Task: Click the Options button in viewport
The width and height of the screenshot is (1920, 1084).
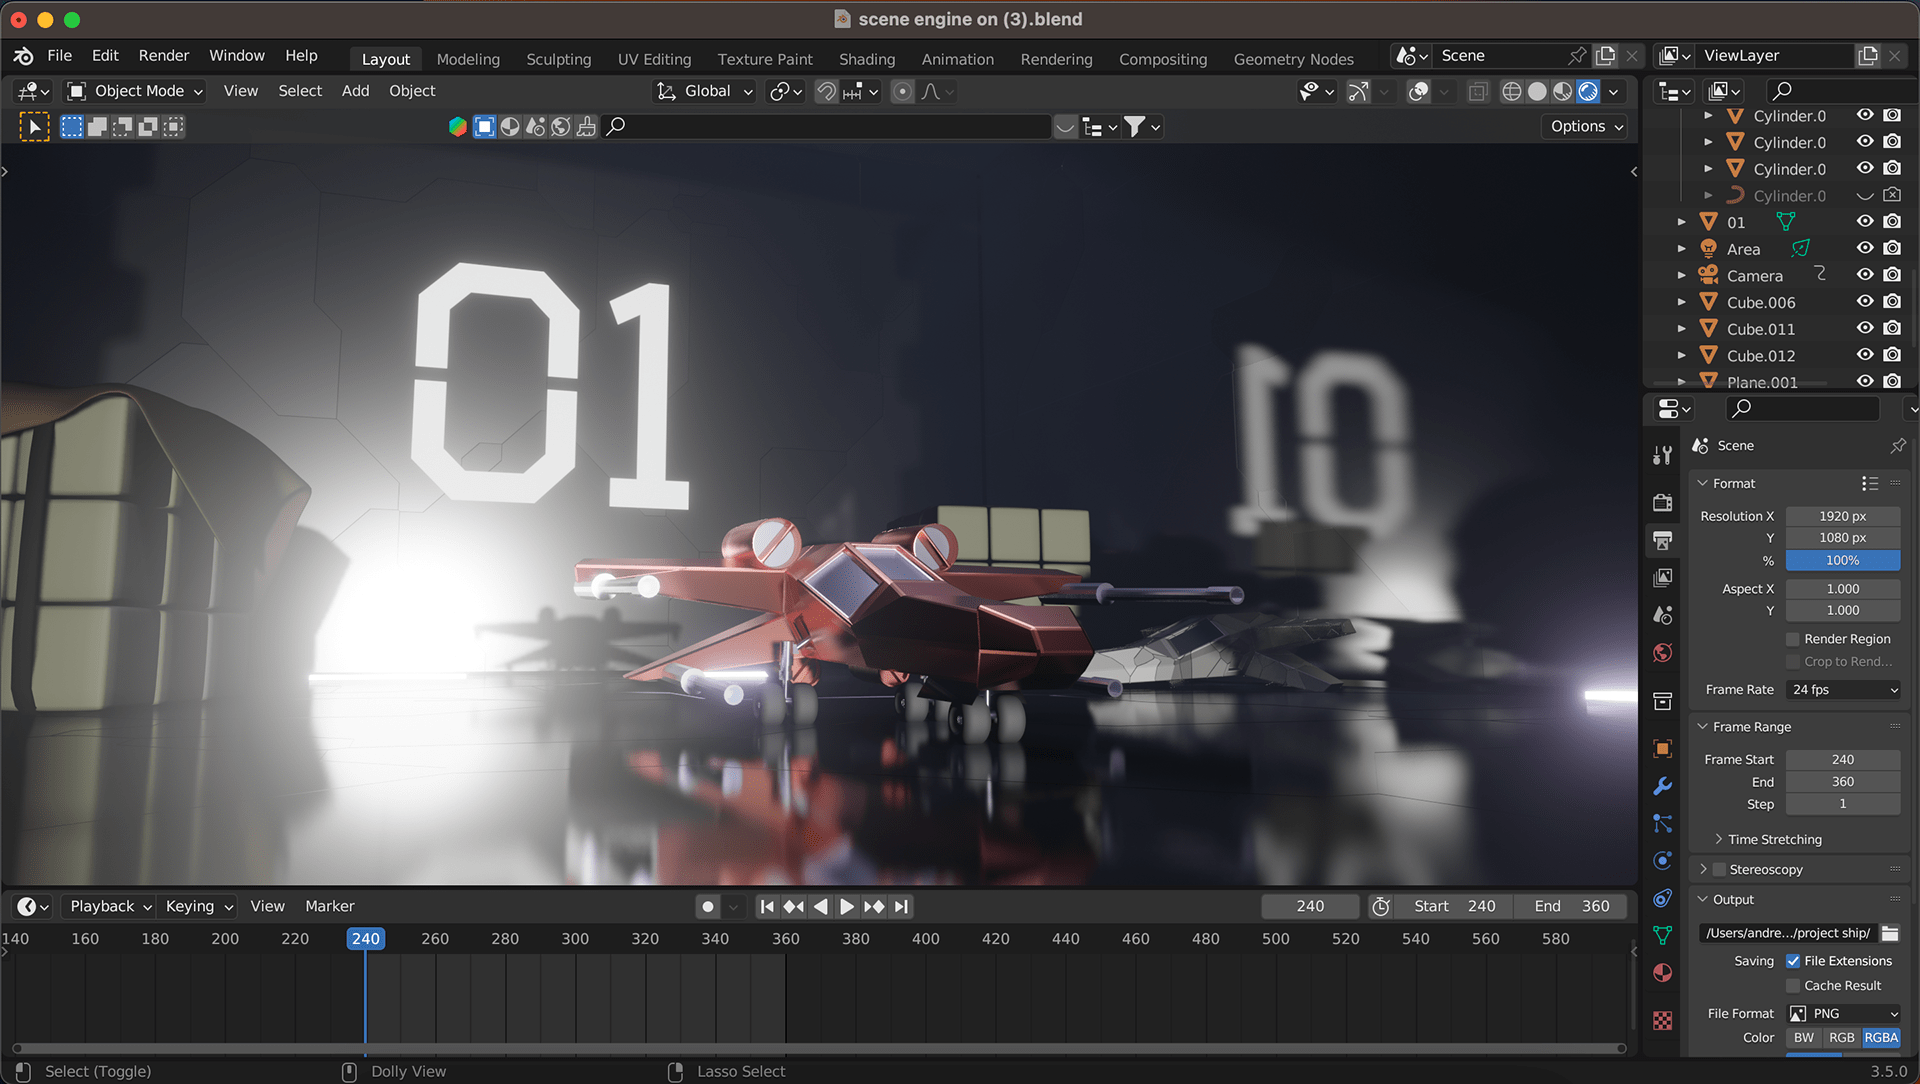Action: pyautogui.click(x=1585, y=126)
